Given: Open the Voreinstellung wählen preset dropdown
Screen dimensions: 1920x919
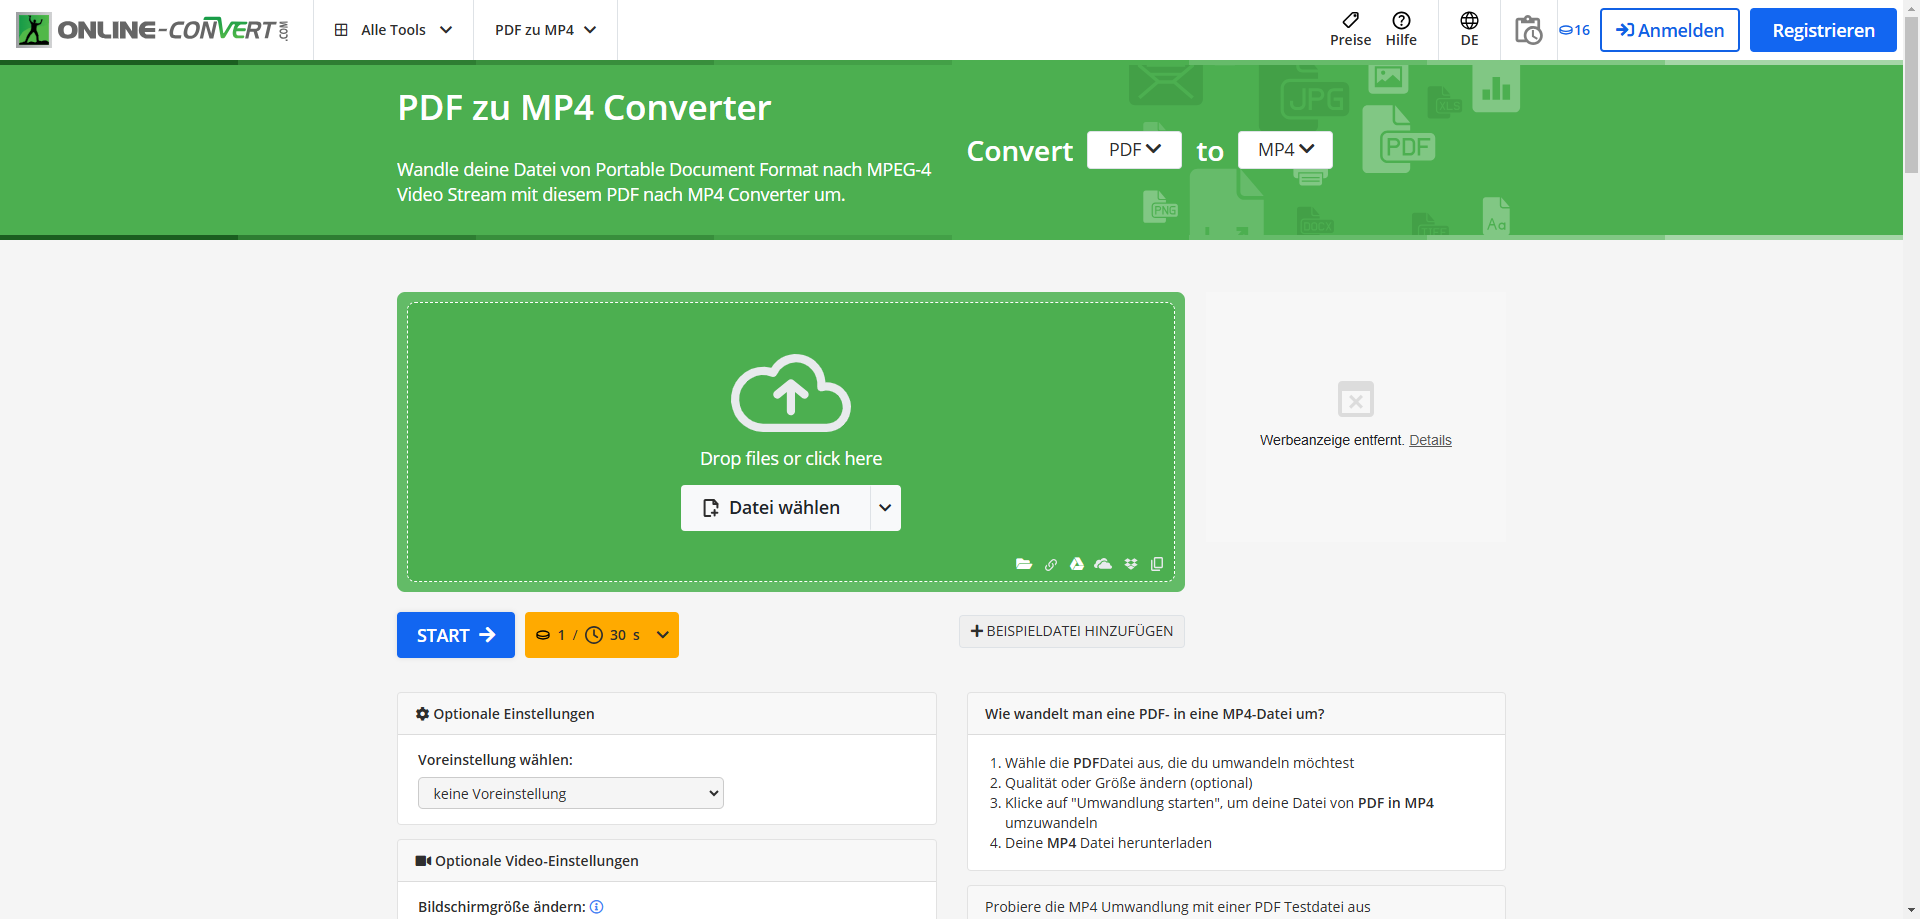Looking at the screenshot, I should [x=571, y=793].
